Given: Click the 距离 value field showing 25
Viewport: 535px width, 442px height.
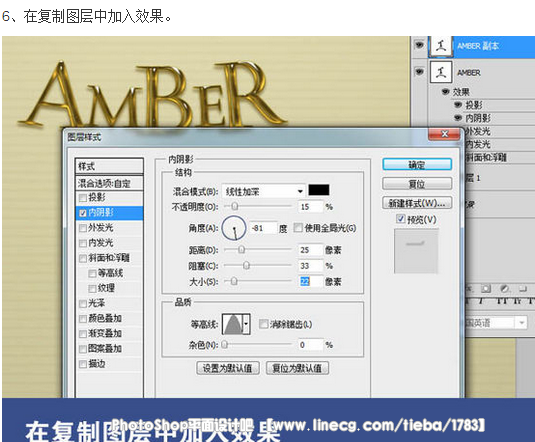Looking at the screenshot, I should pos(310,250).
